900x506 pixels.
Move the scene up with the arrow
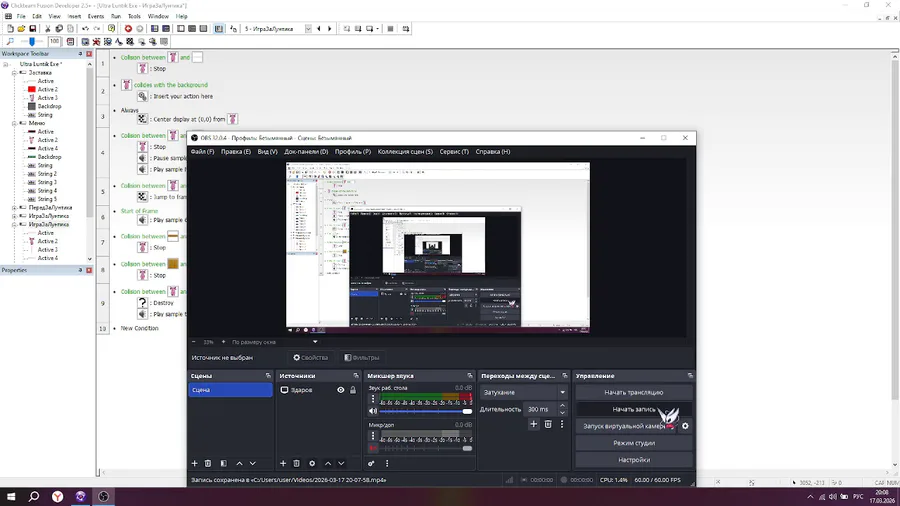239,464
